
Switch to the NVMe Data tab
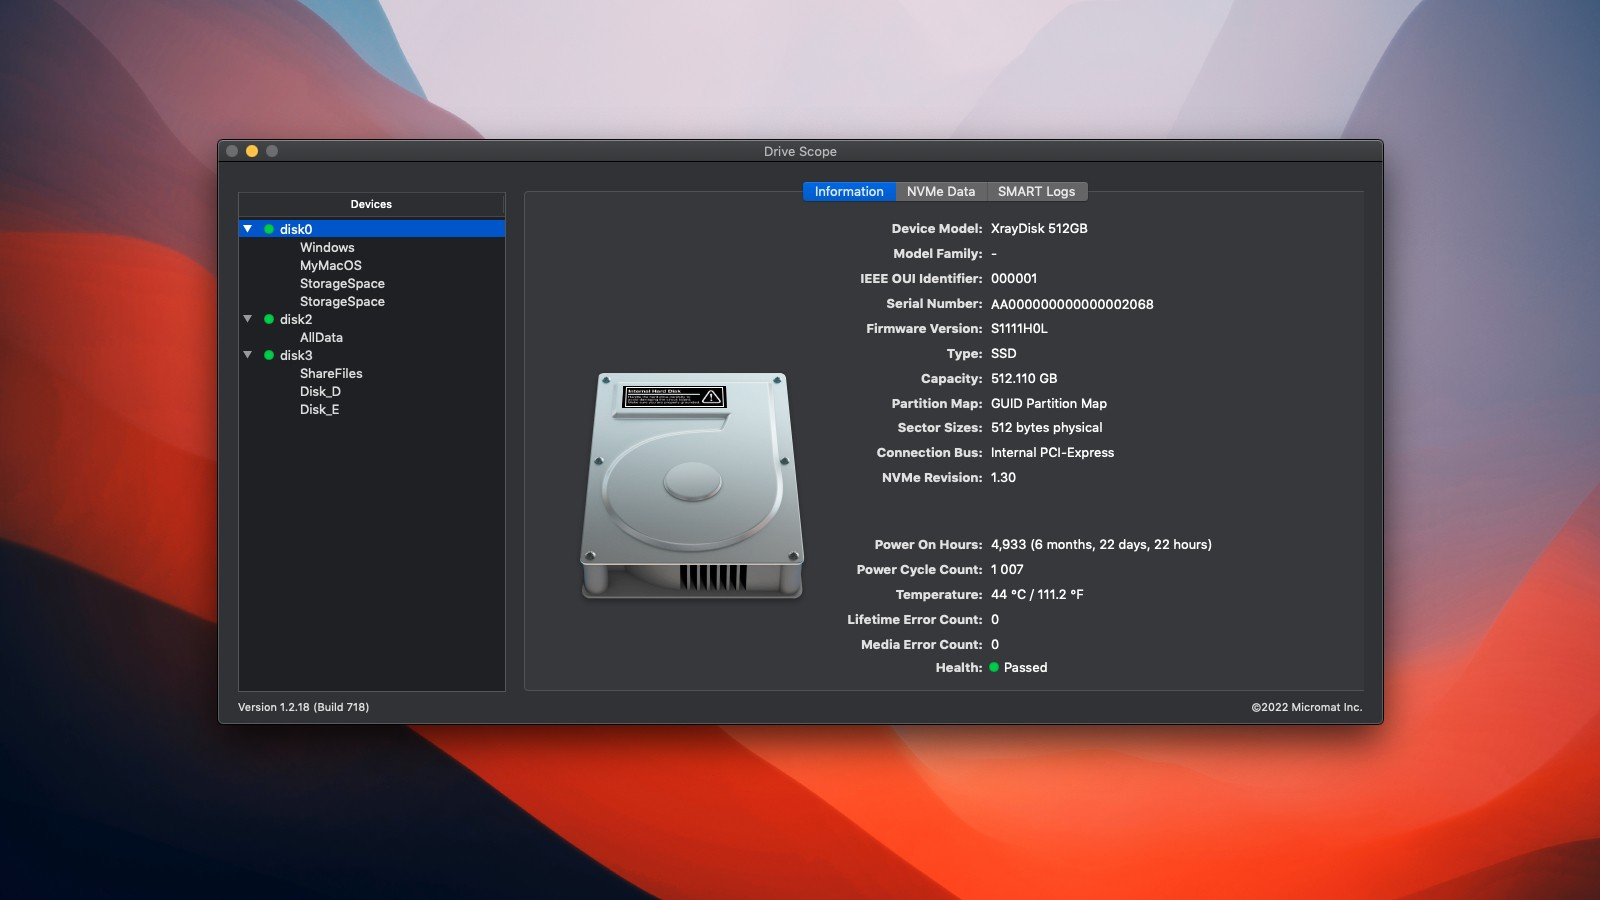point(939,191)
